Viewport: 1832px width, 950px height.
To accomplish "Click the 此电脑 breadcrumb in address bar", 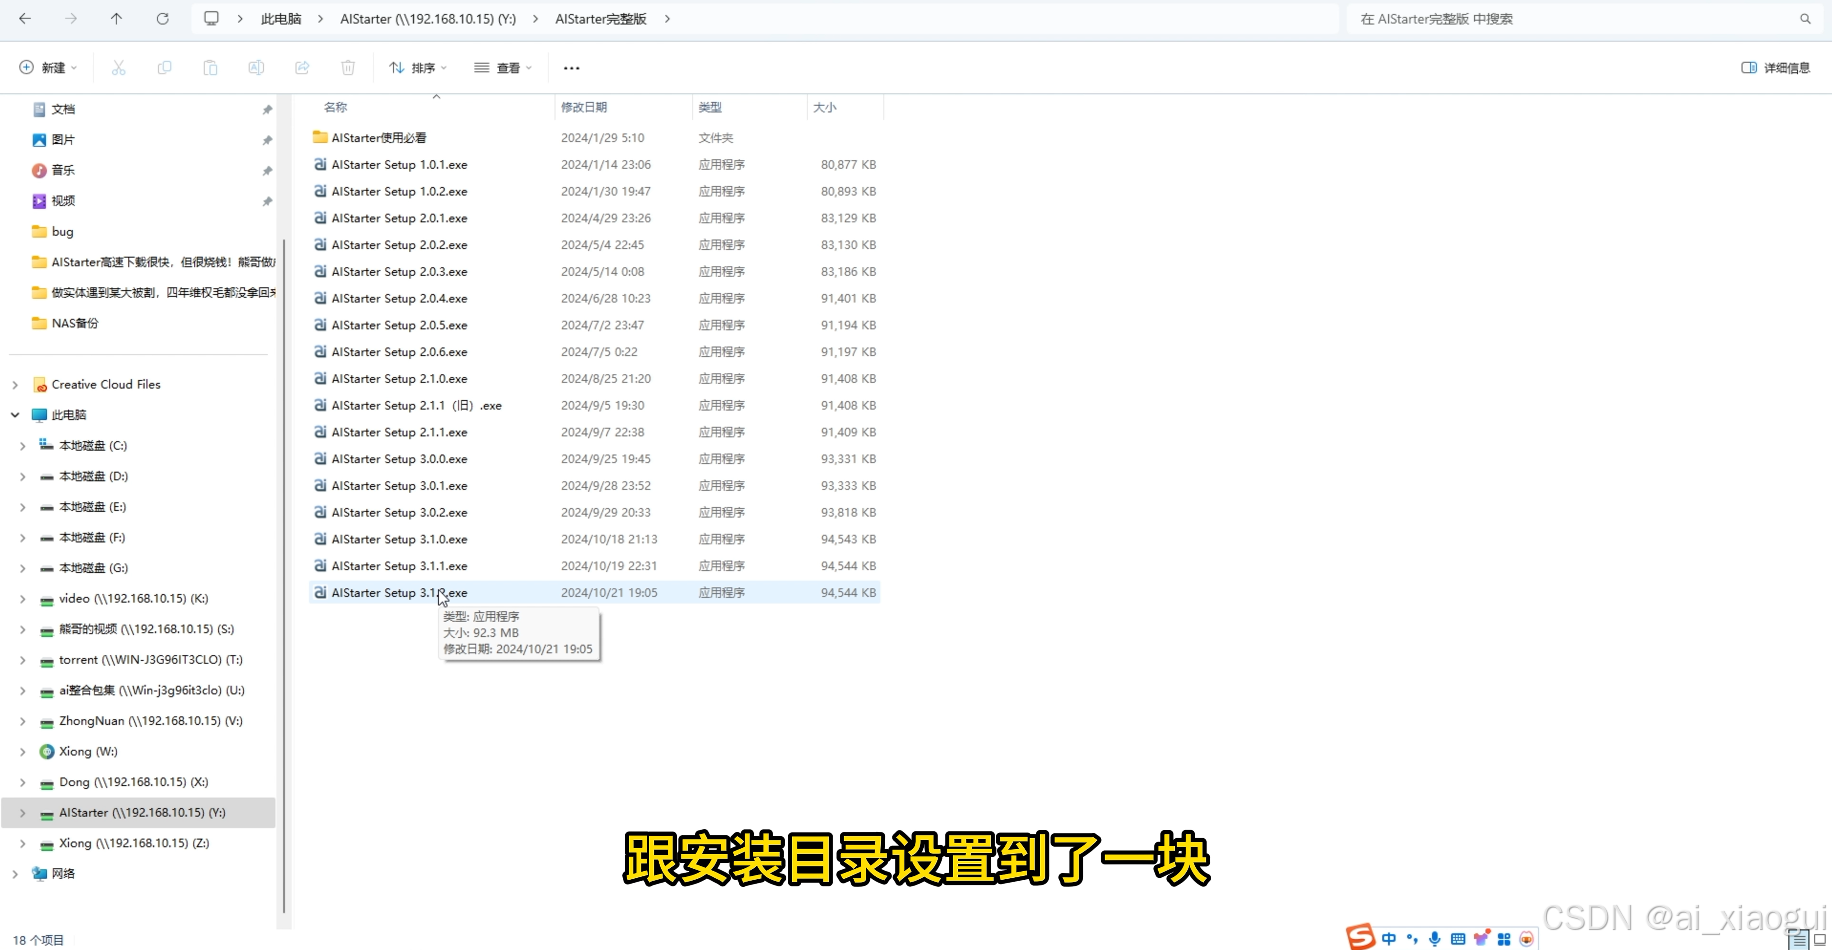I will [281, 19].
